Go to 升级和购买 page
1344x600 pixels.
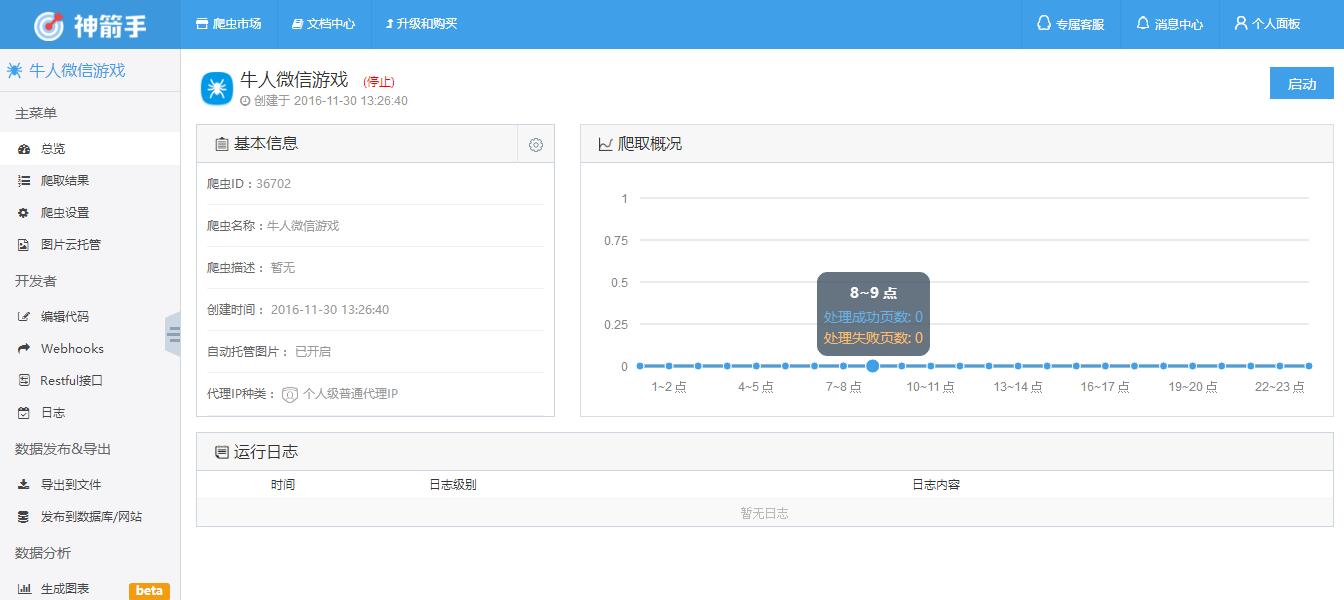pos(421,24)
